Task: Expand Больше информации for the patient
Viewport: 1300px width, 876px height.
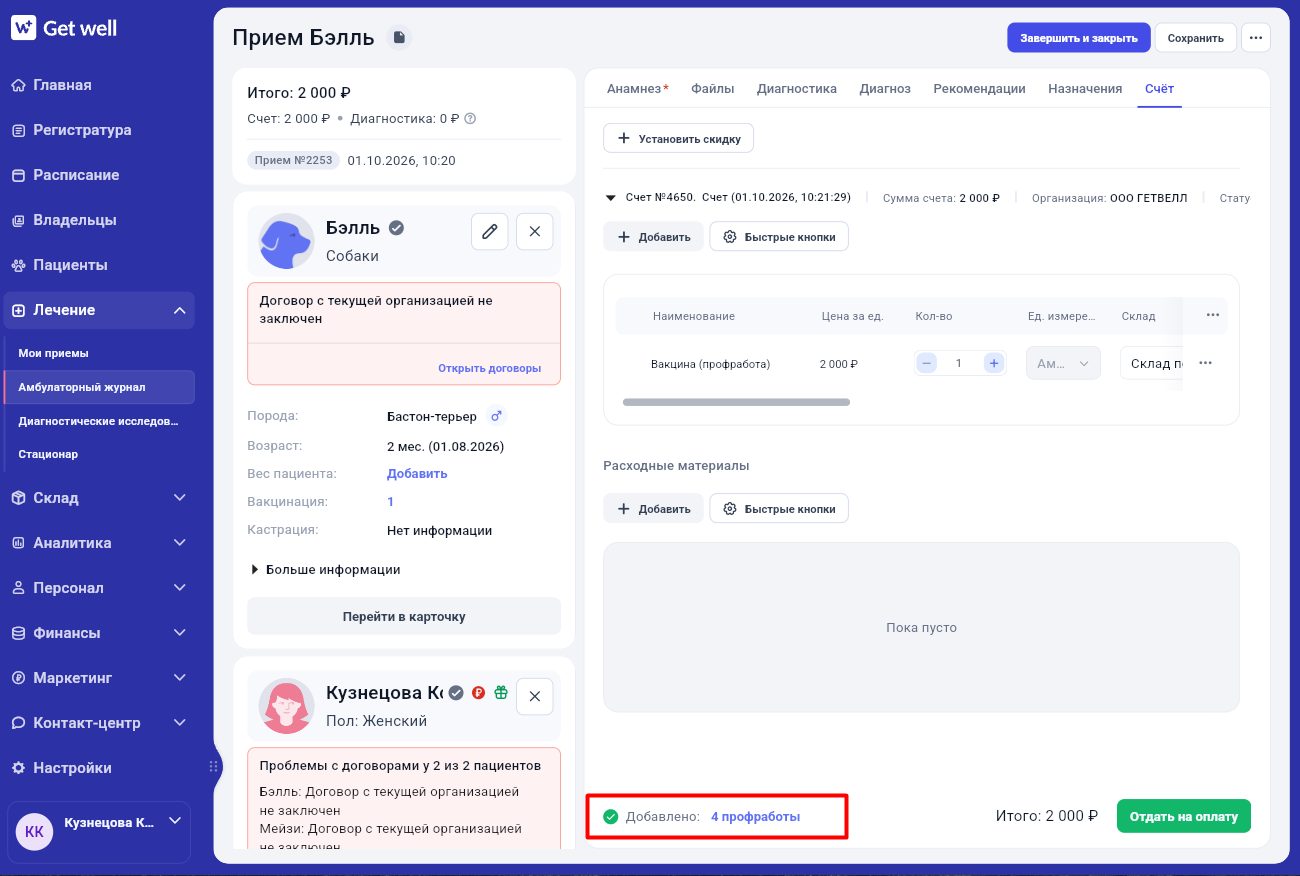Action: (x=325, y=570)
